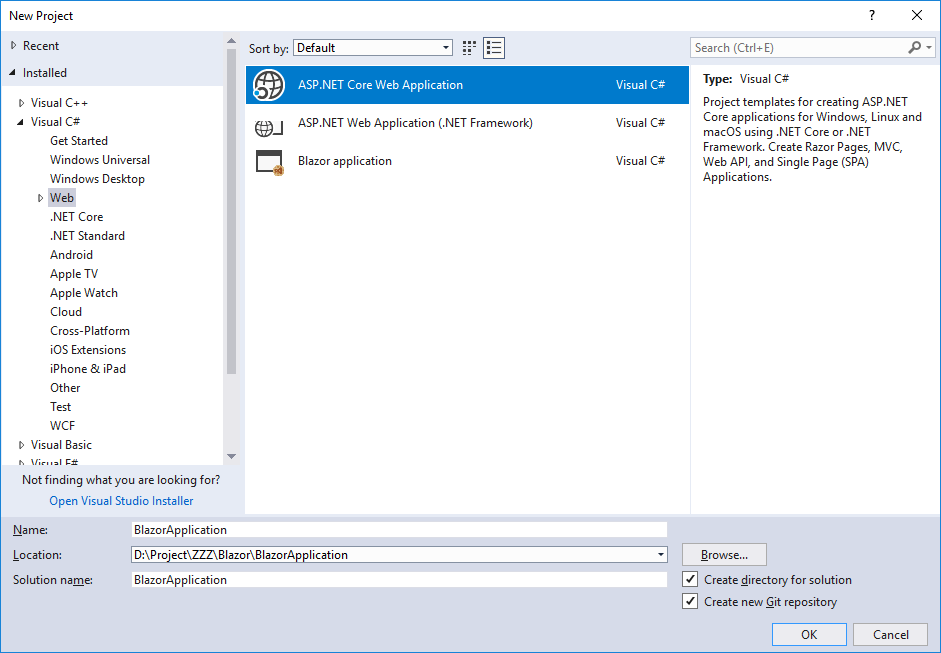Select the Other category
This screenshot has height=653, width=941.
65,388
